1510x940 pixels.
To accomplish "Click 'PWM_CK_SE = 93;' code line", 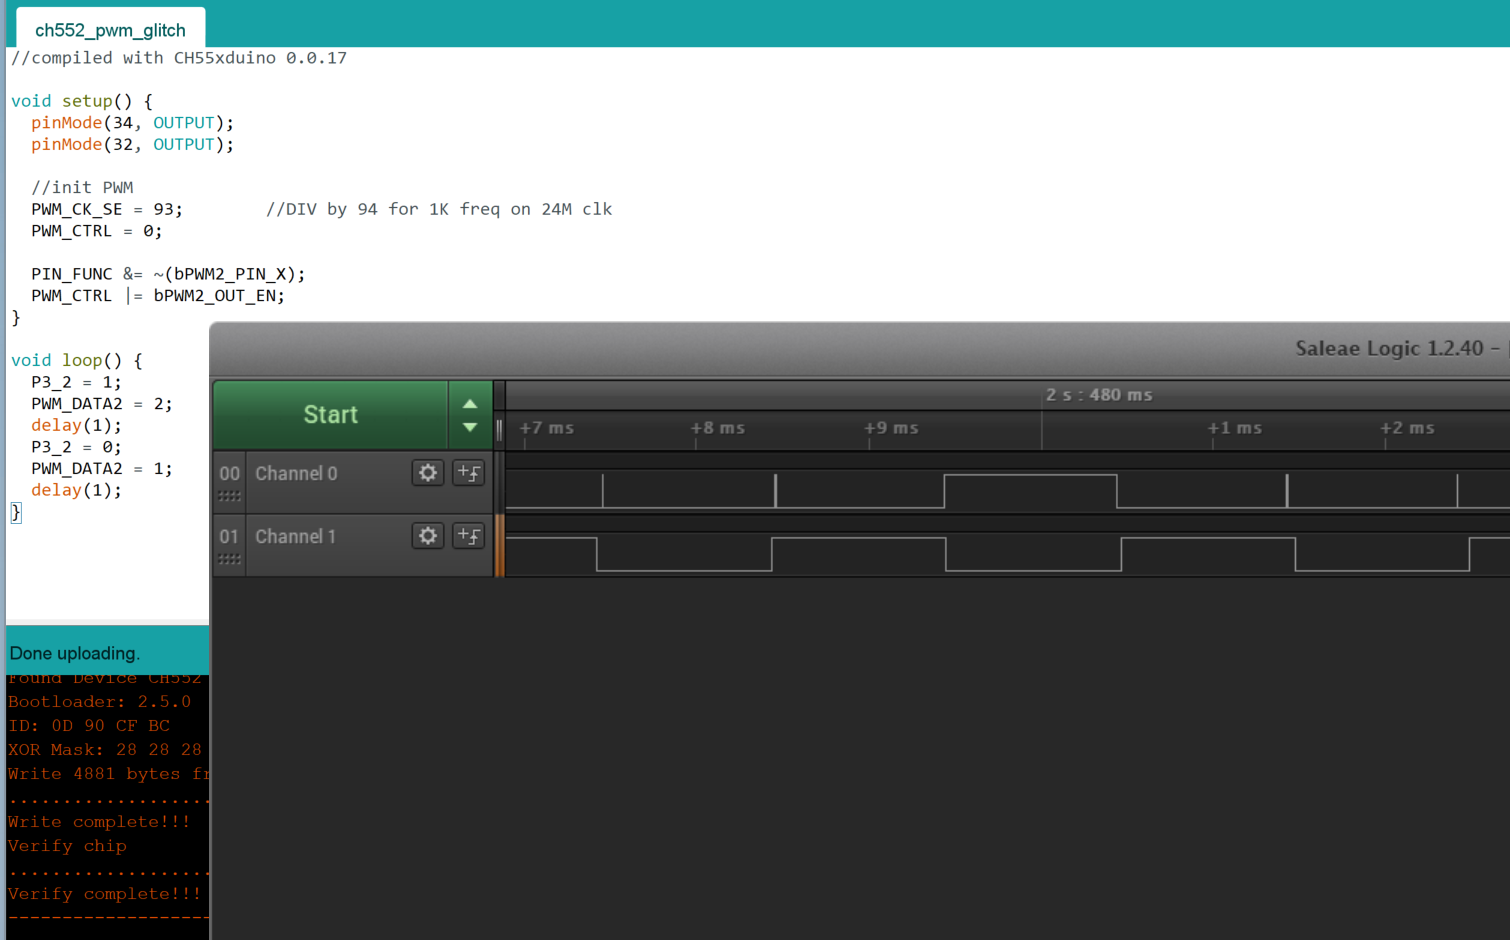I will (x=107, y=209).
